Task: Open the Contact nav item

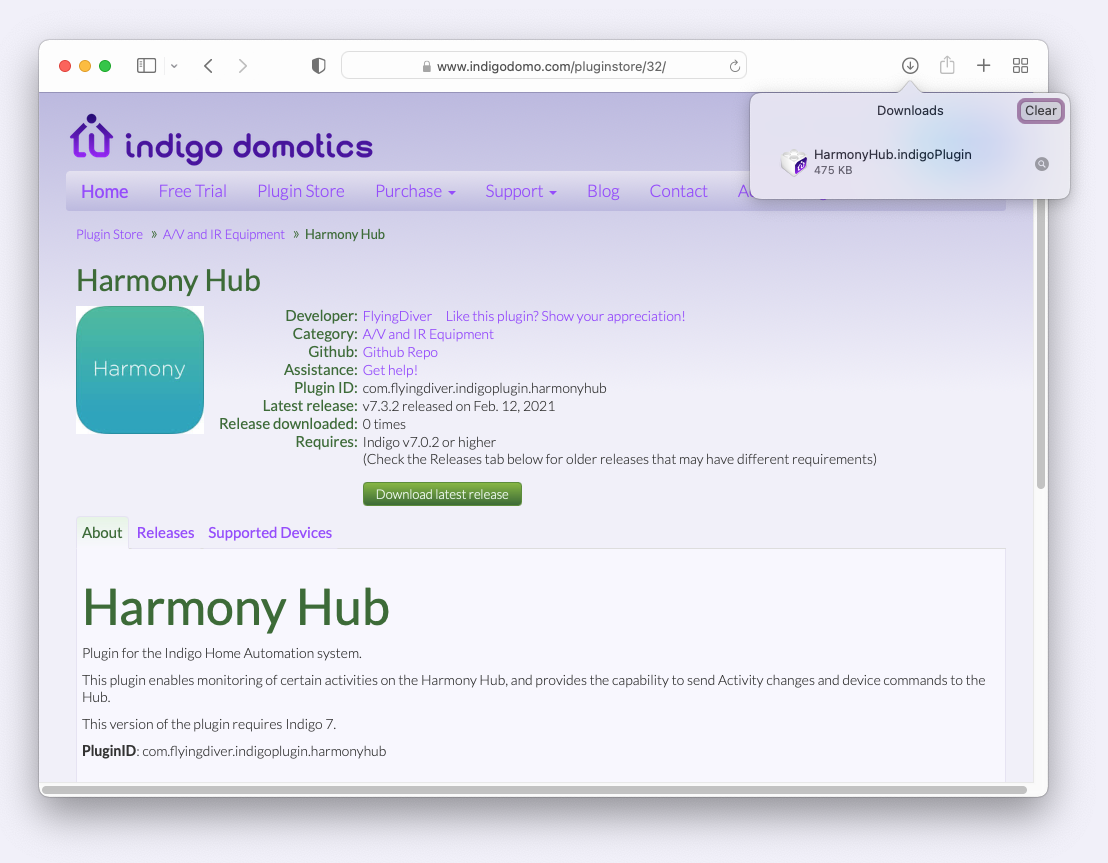Action: [678, 192]
